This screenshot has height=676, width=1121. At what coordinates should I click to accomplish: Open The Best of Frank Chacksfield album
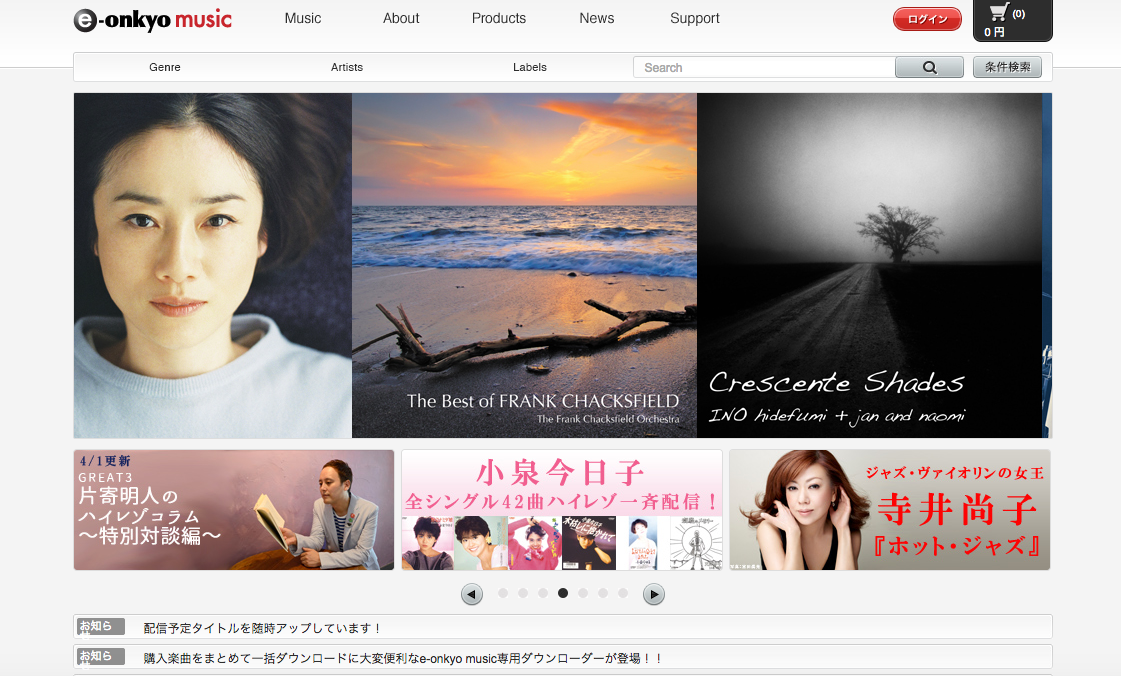(524, 265)
